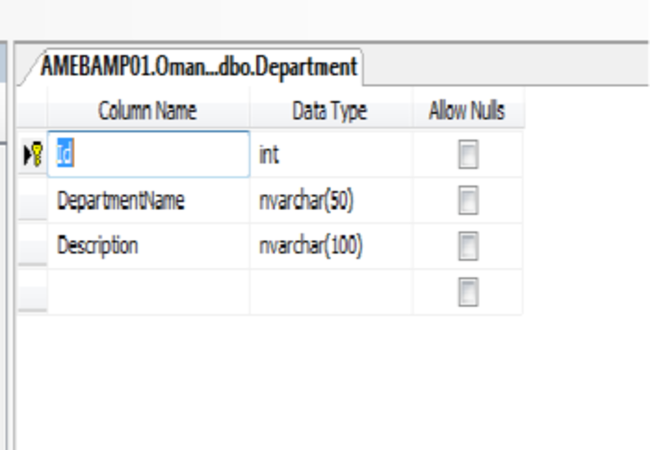Open the nvarchar(50) data type cell
This screenshot has width=650, height=450.
pyautogui.click(x=330, y=201)
